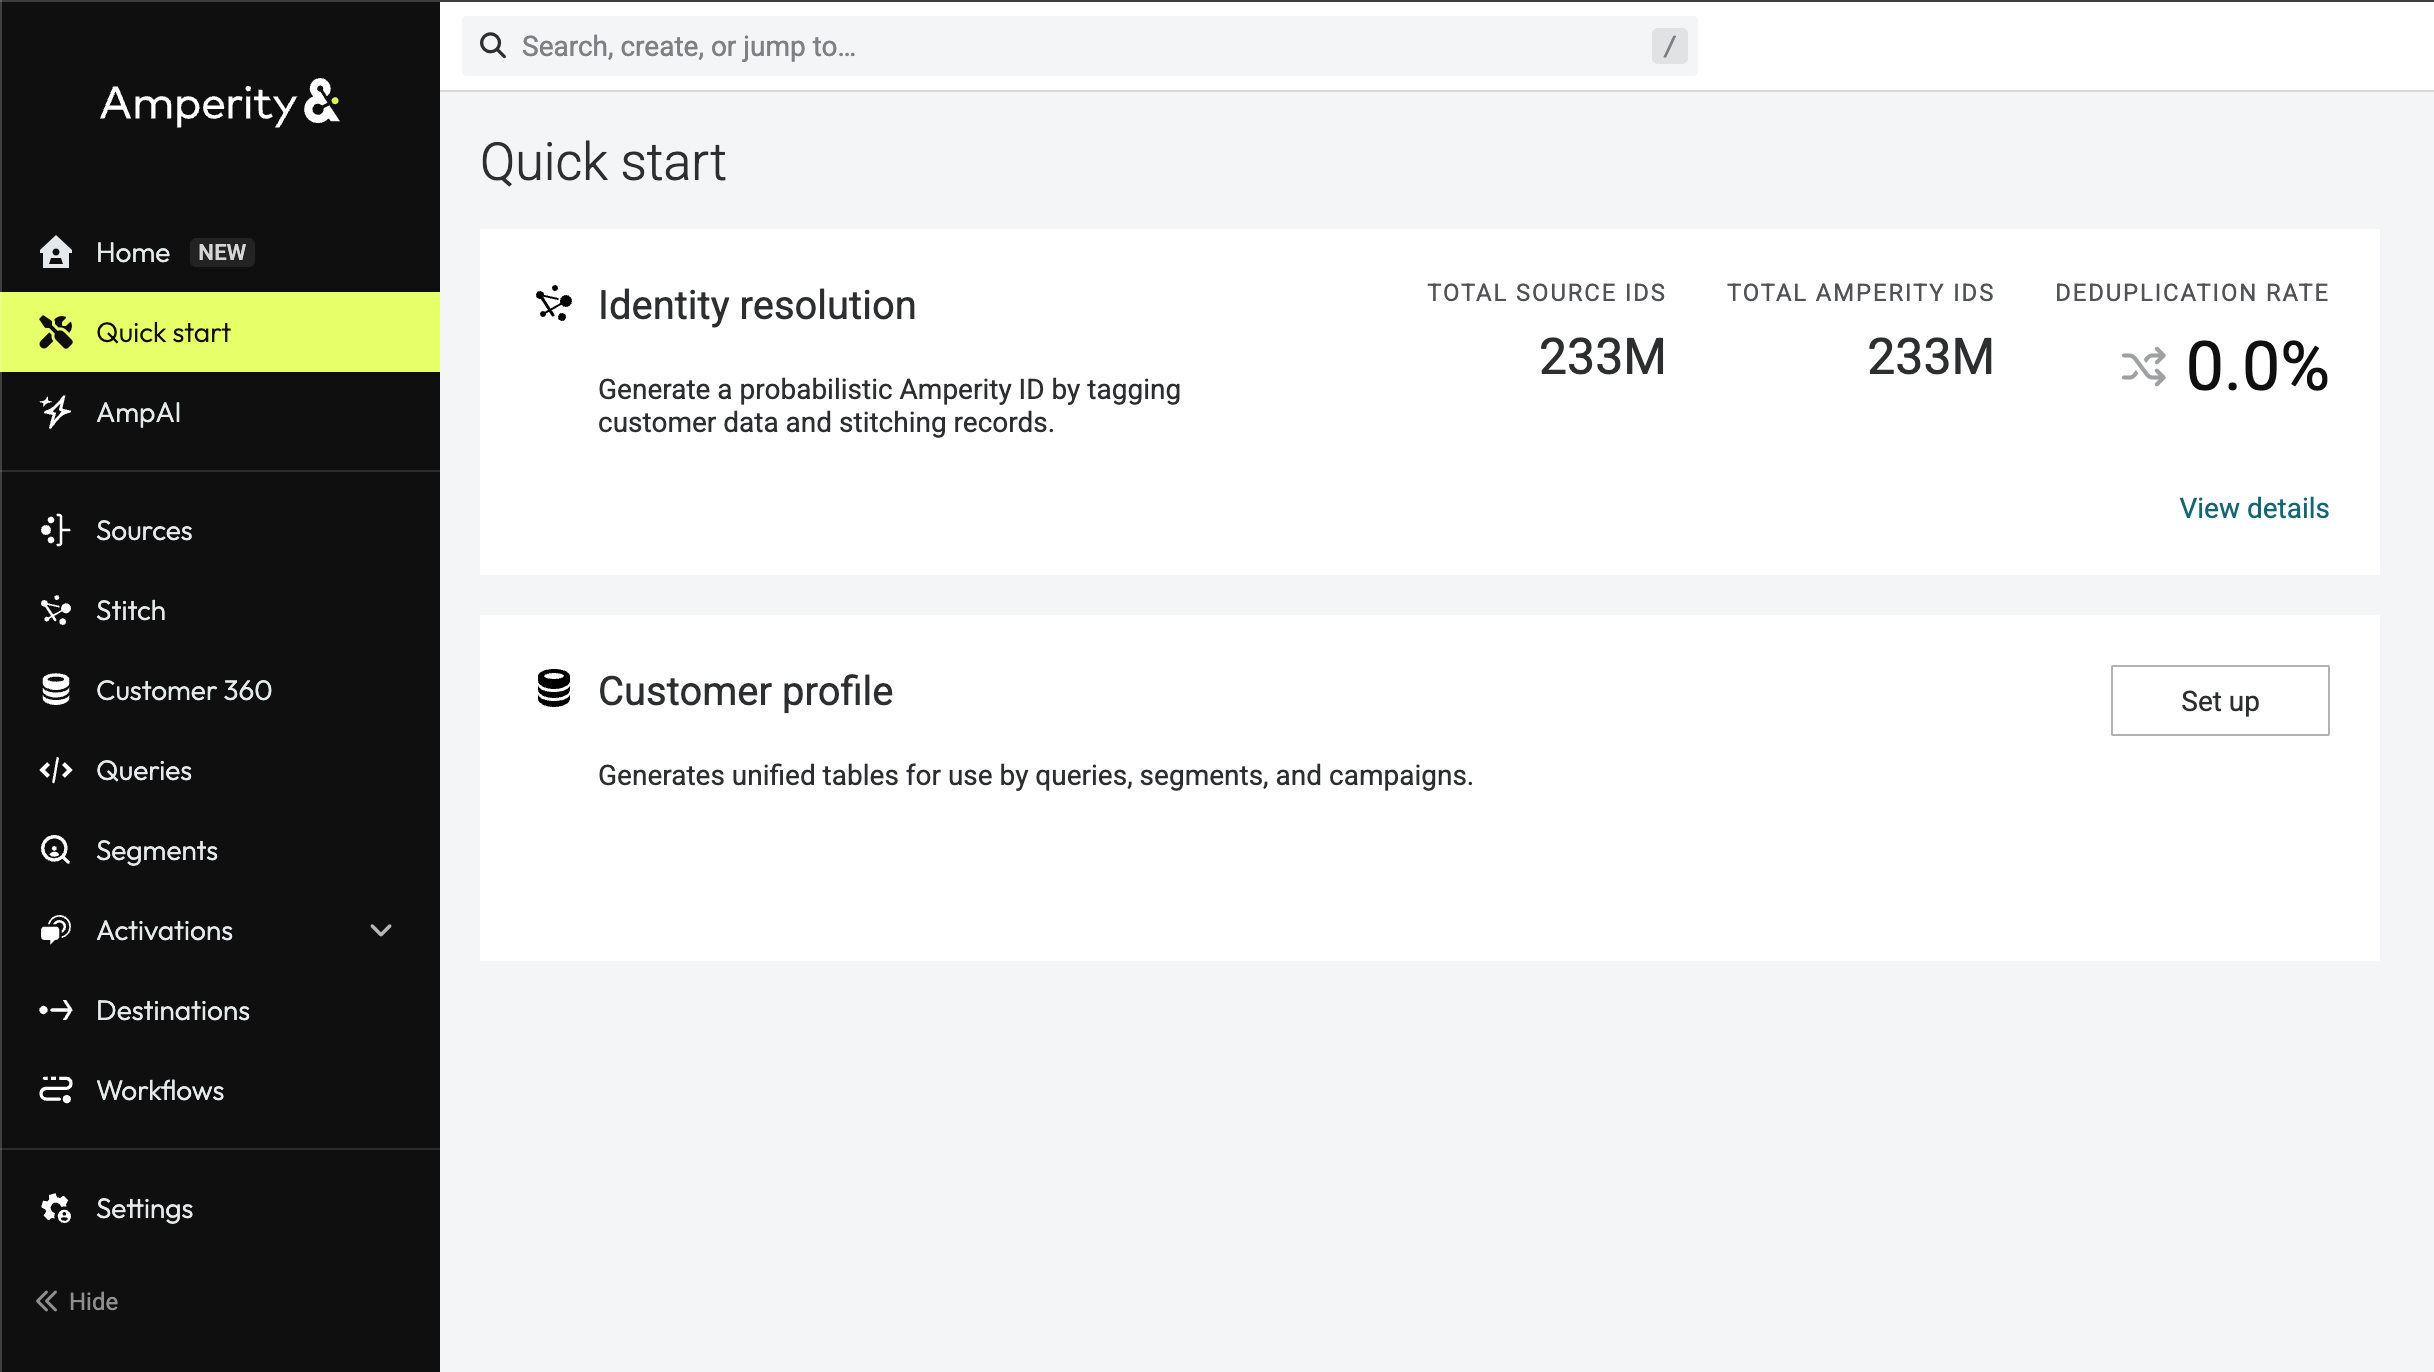Screen dimensions: 2434x1372
Task: Click the search magnifier icon
Action: (x=493, y=46)
